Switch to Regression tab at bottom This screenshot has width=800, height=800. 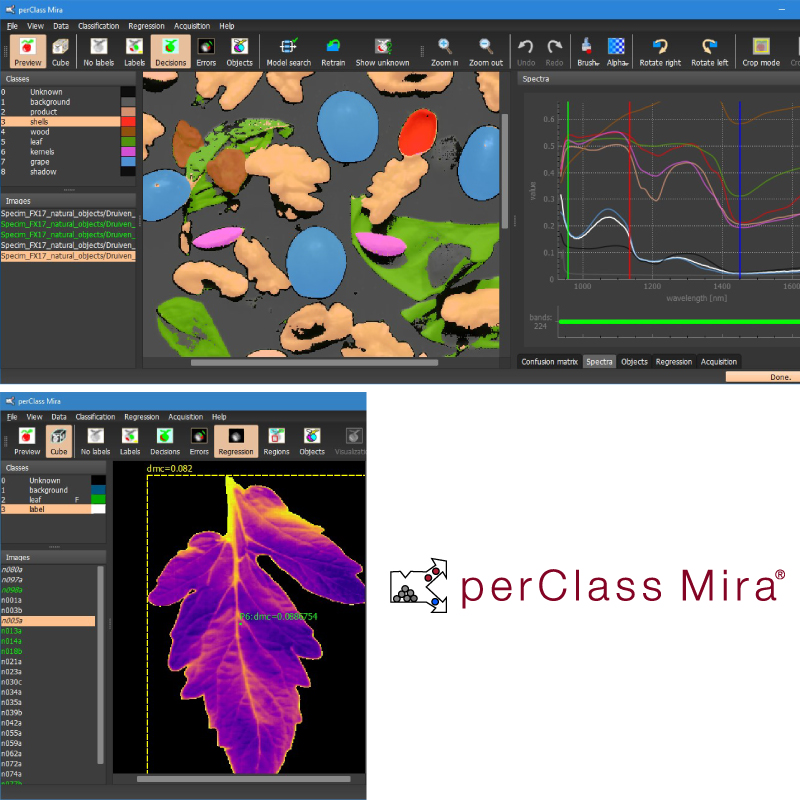pos(673,362)
